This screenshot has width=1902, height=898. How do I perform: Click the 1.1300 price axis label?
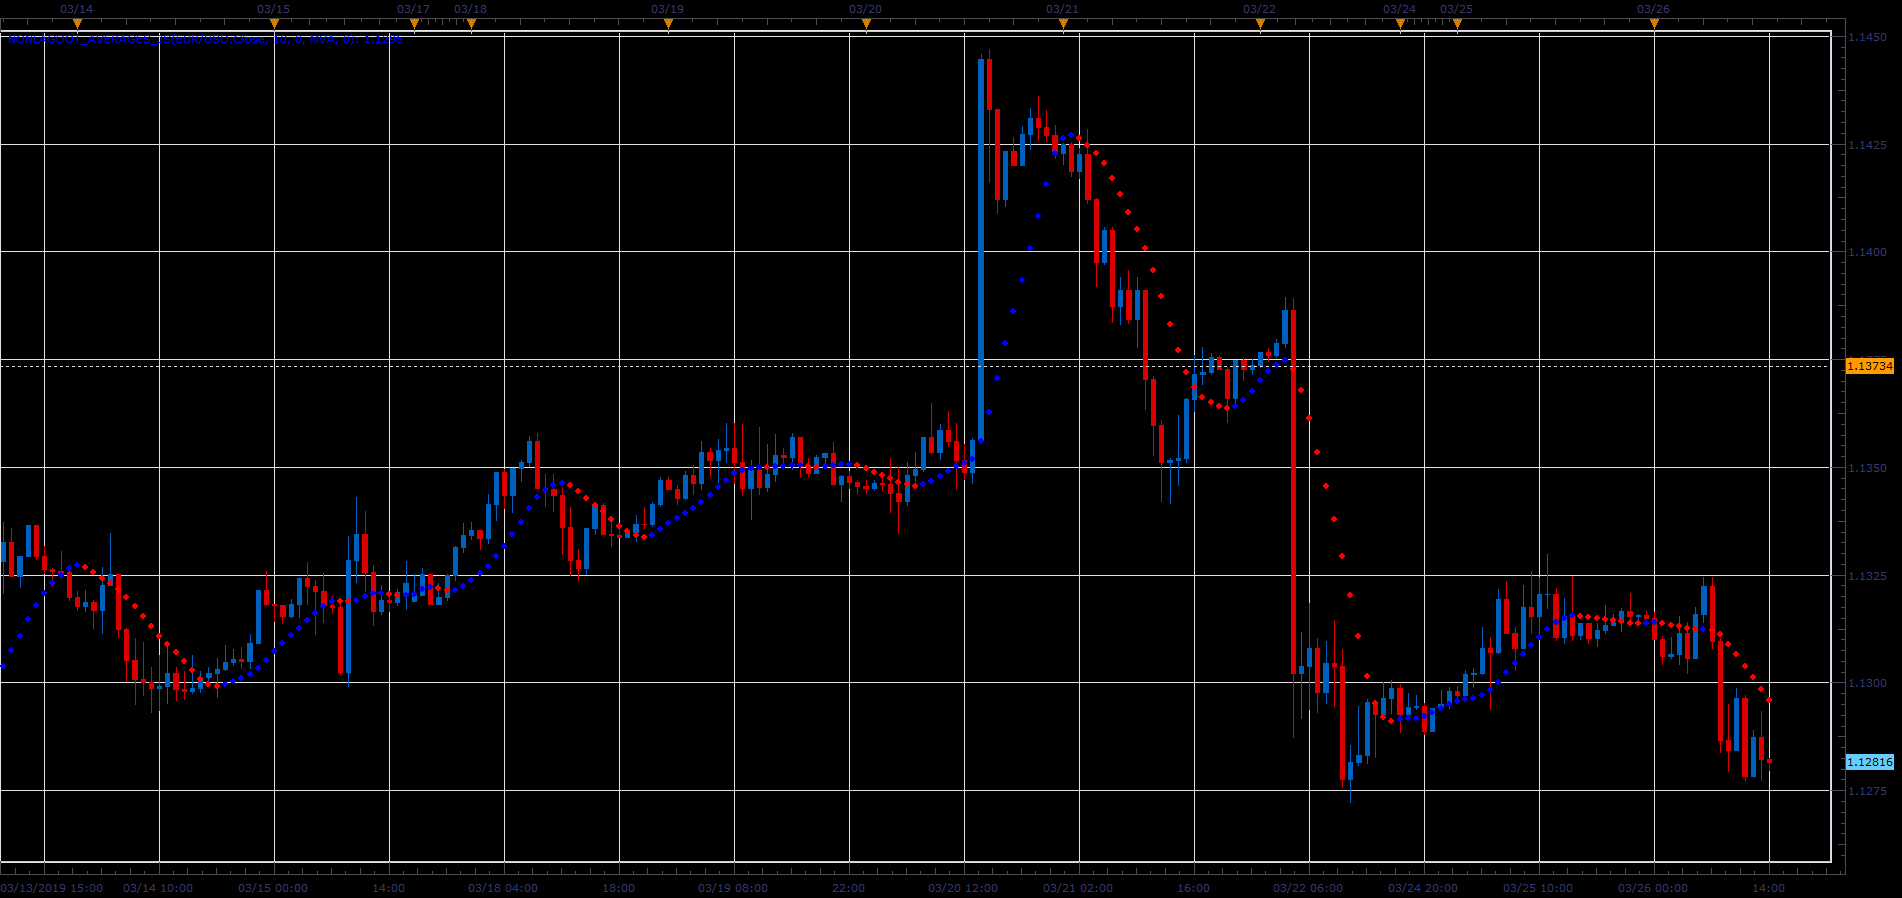1867,683
